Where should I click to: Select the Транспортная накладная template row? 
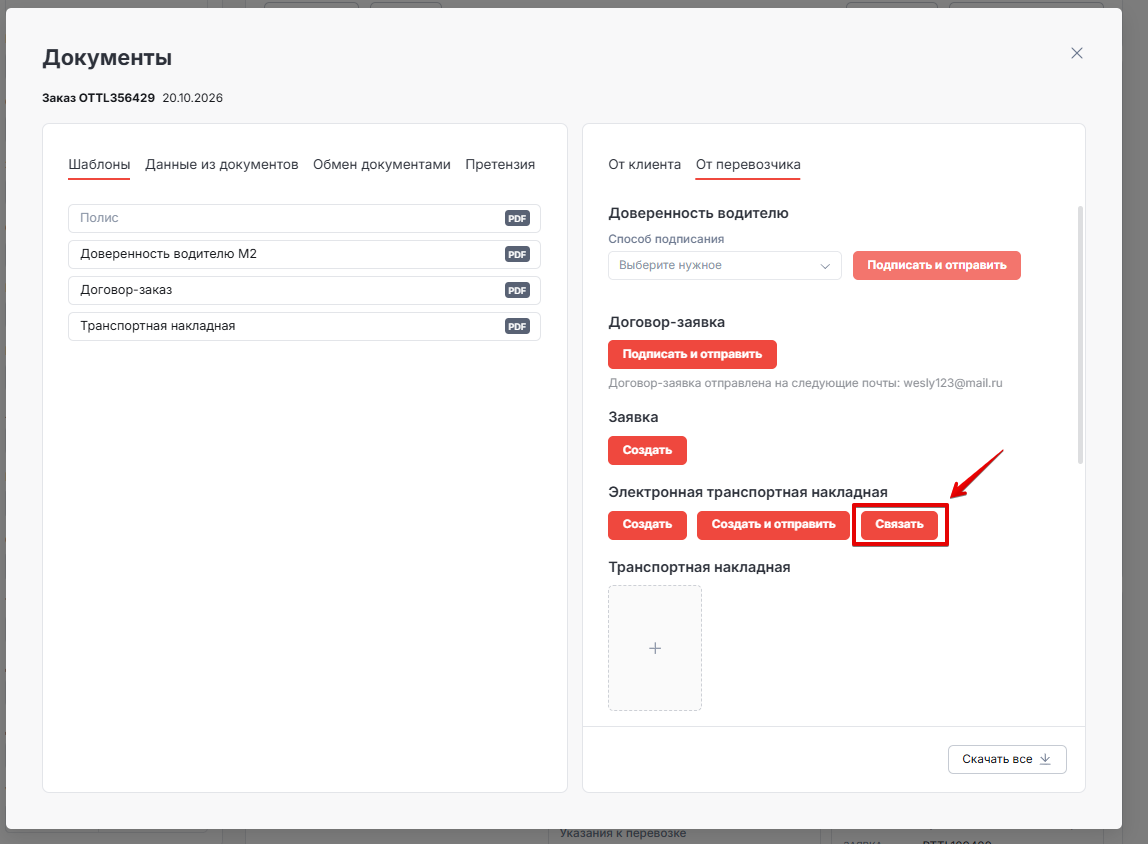(x=305, y=326)
